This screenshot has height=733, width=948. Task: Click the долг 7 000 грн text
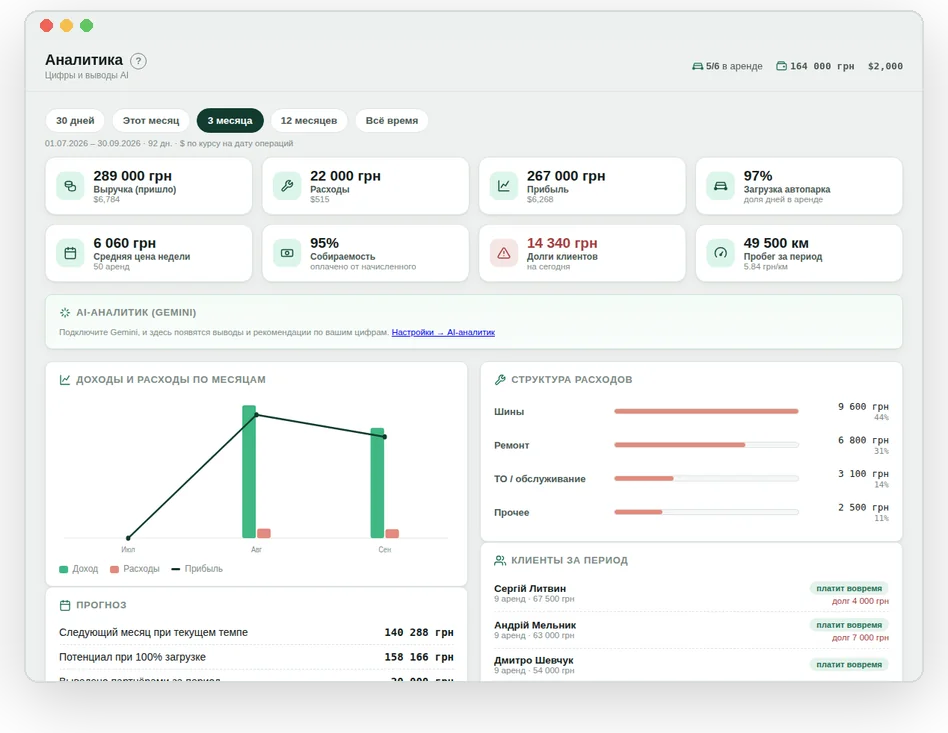pyautogui.click(x=860, y=637)
